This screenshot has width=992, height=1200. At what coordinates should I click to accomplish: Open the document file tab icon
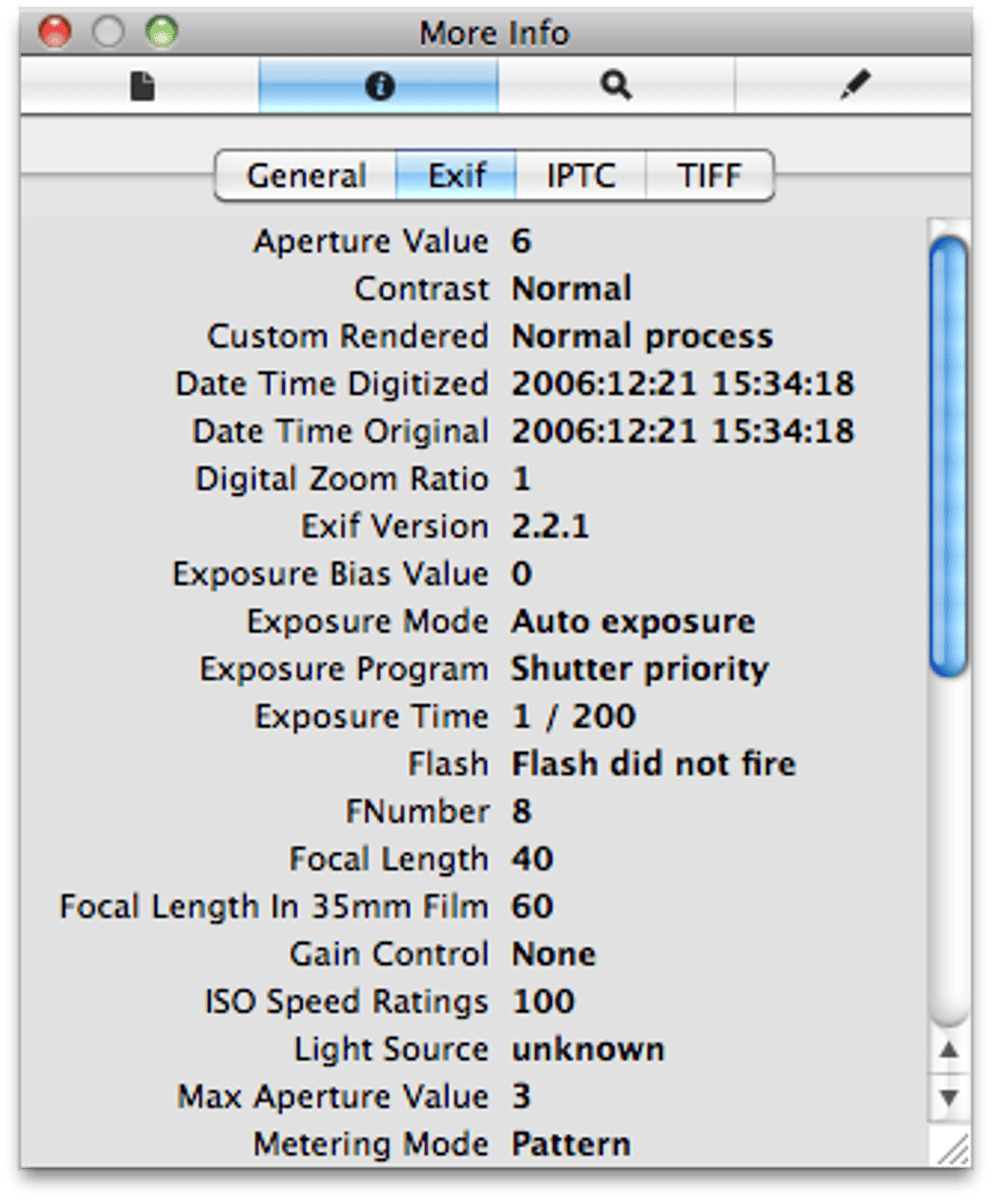tap(142, 87)
